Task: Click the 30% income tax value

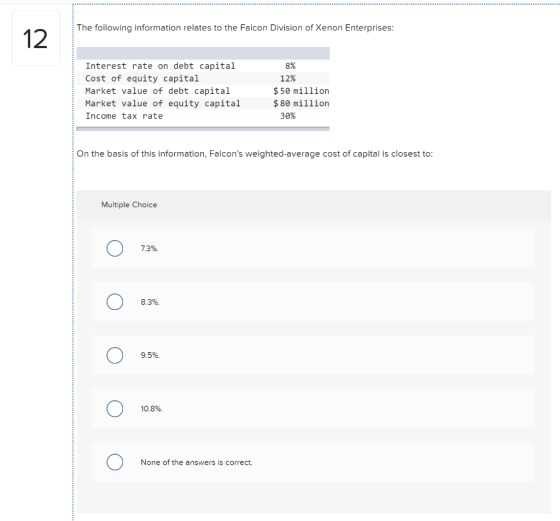Action: [x=288, y=116]
